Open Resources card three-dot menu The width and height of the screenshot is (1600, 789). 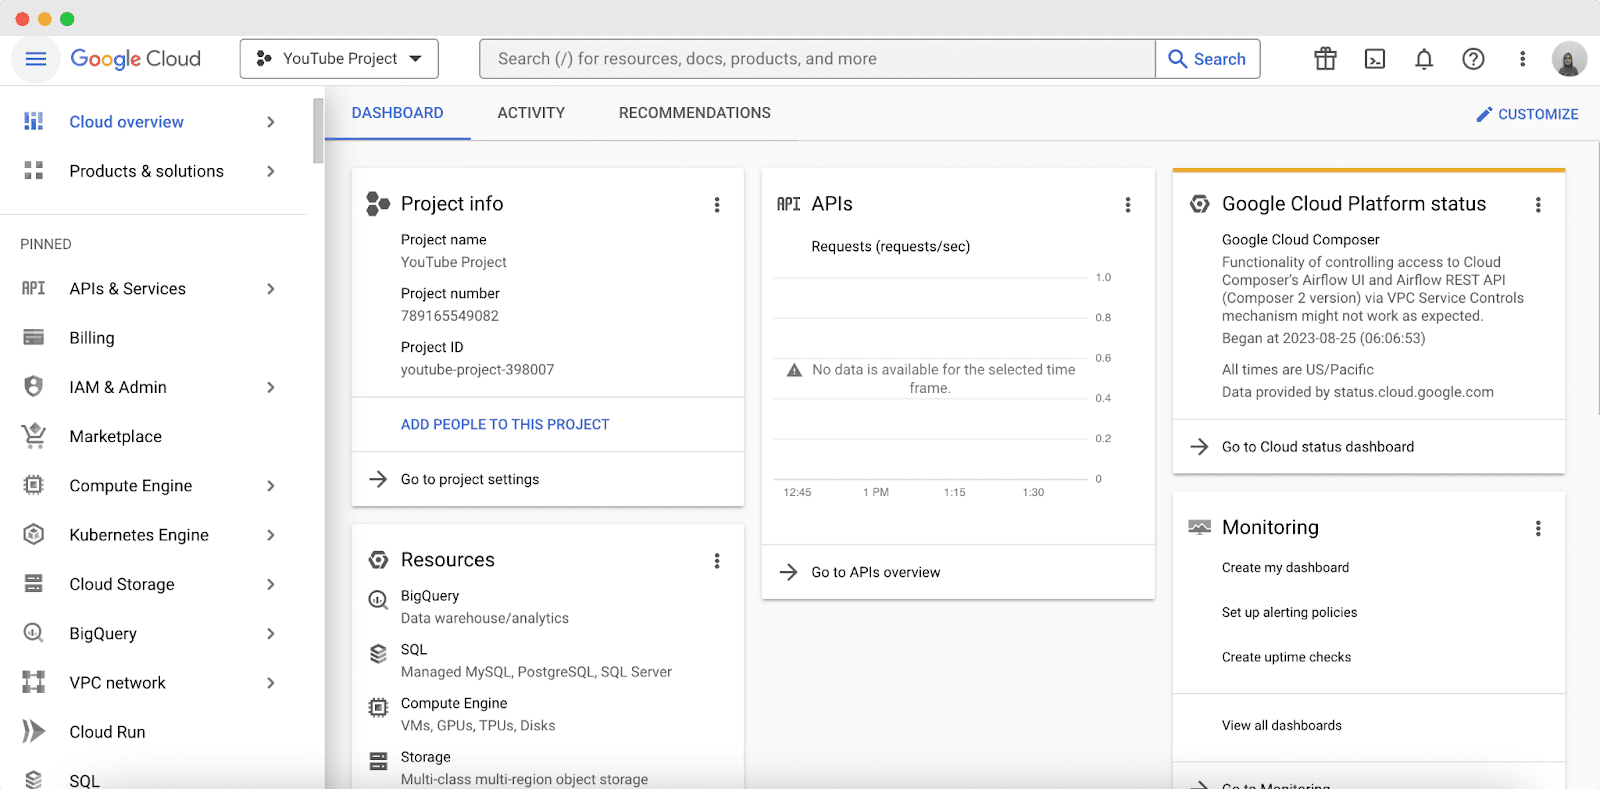click(717, 561)
